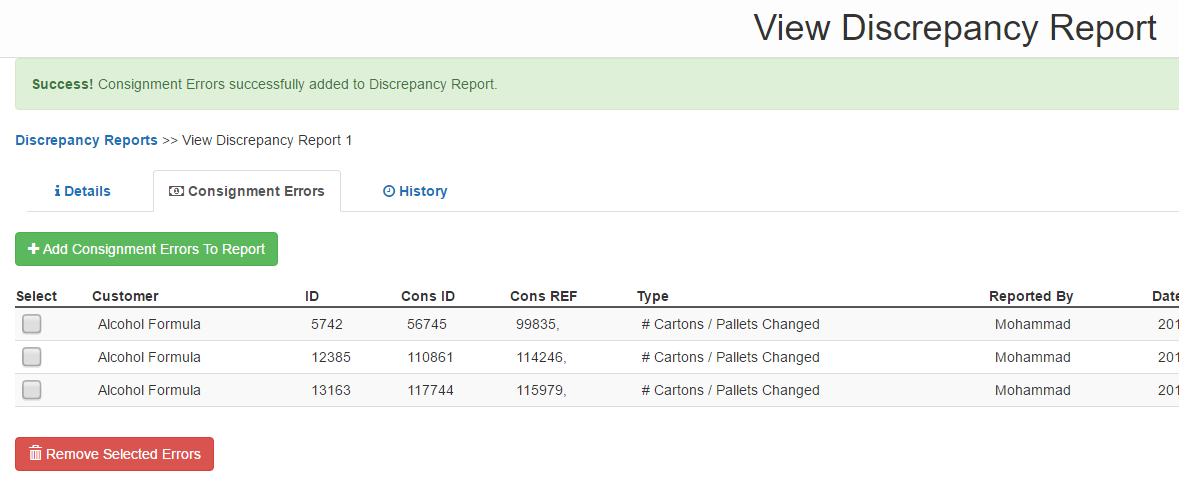Click the Type column header
Image resolution: width=1179 pixels, height=478 pixels.
[x=652, y=296]
